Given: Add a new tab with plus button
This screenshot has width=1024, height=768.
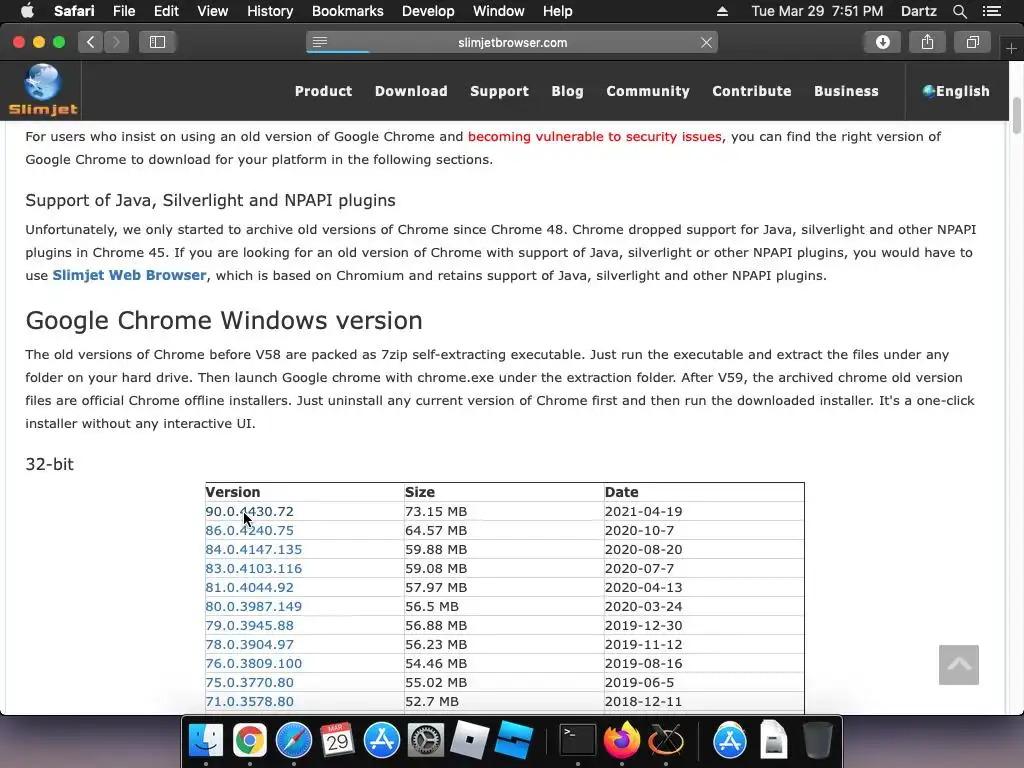Looking at the screenshot, I should 1012,48.
